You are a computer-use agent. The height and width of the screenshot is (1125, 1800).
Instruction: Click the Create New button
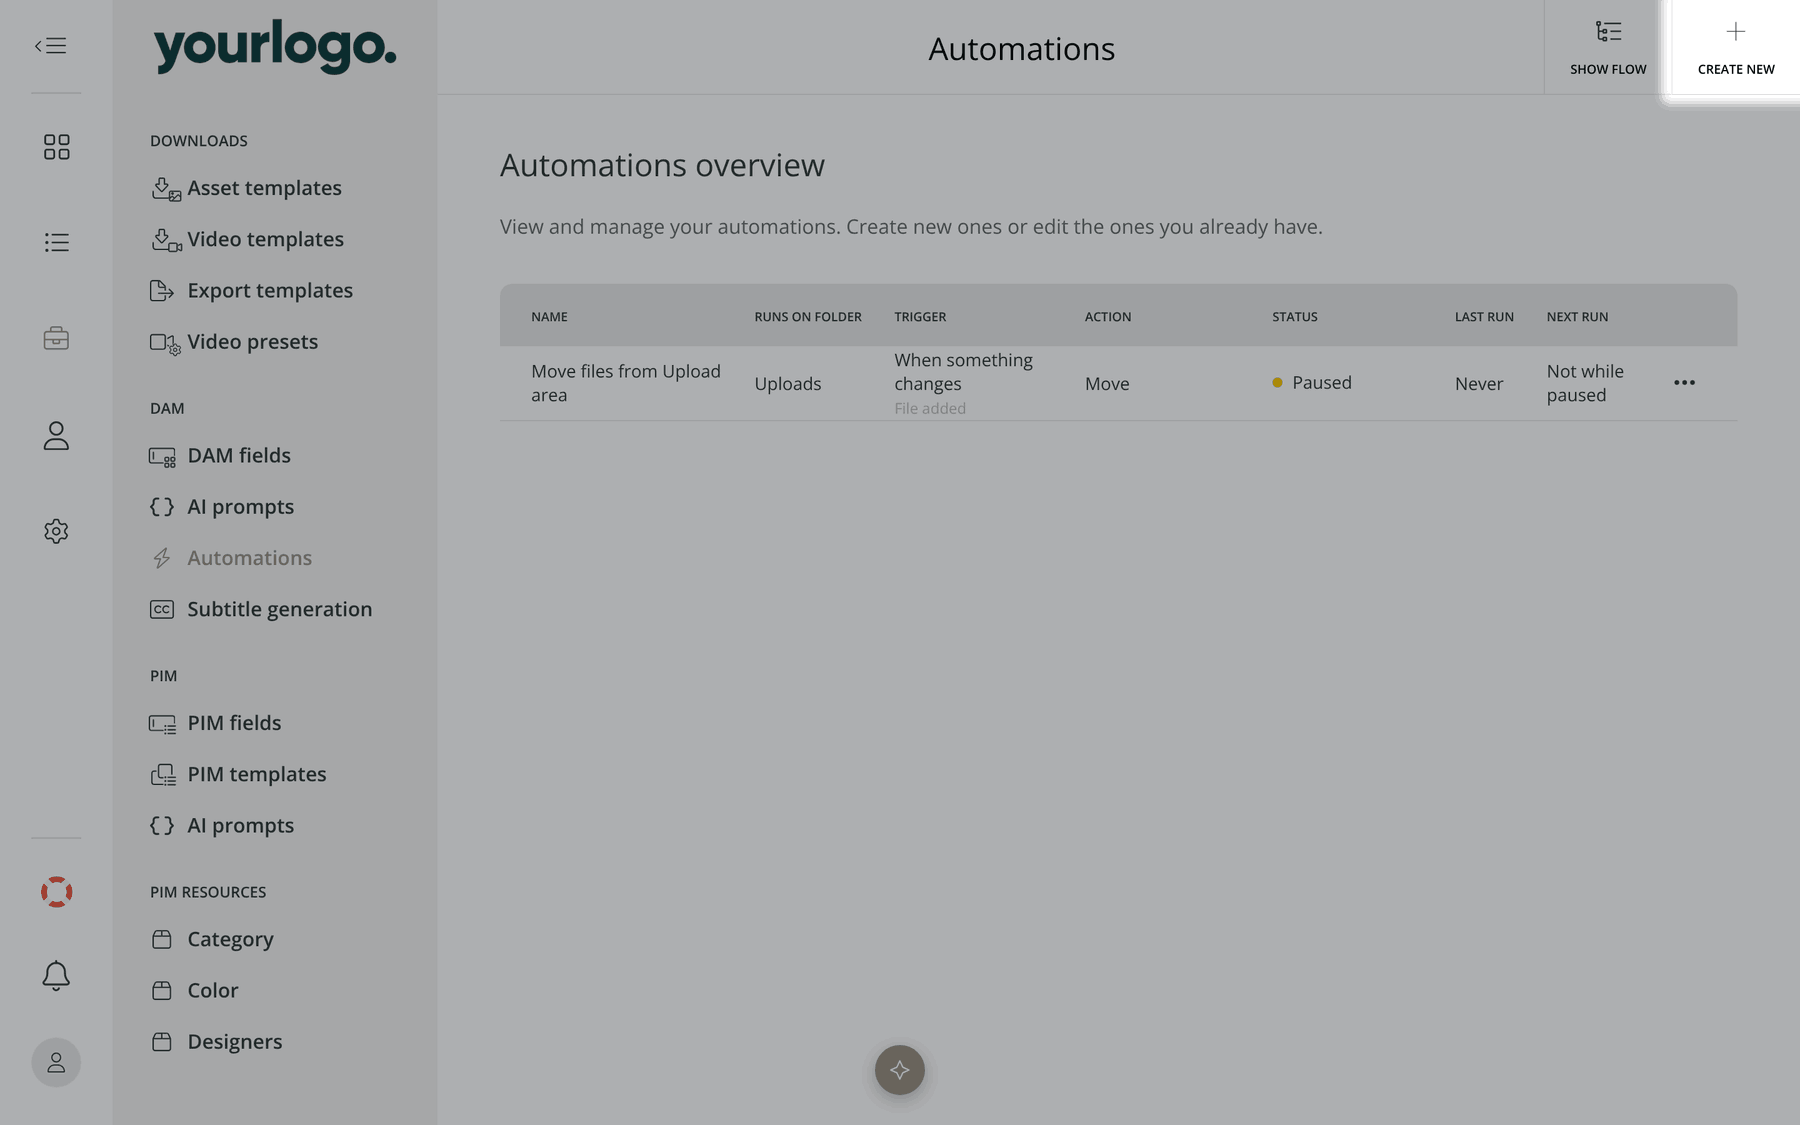pos(1736,47)
